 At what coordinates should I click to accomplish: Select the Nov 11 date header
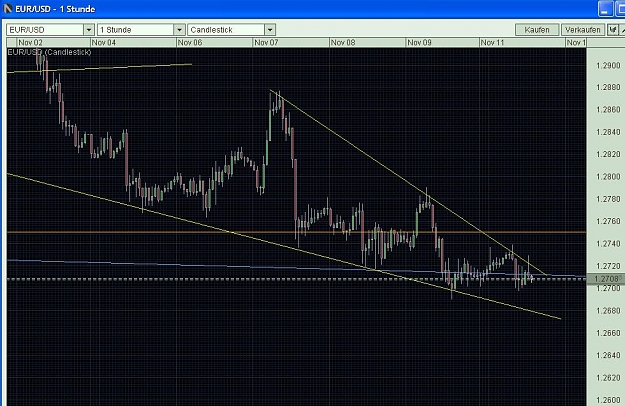pyautogui.click(x=492, y=43)
